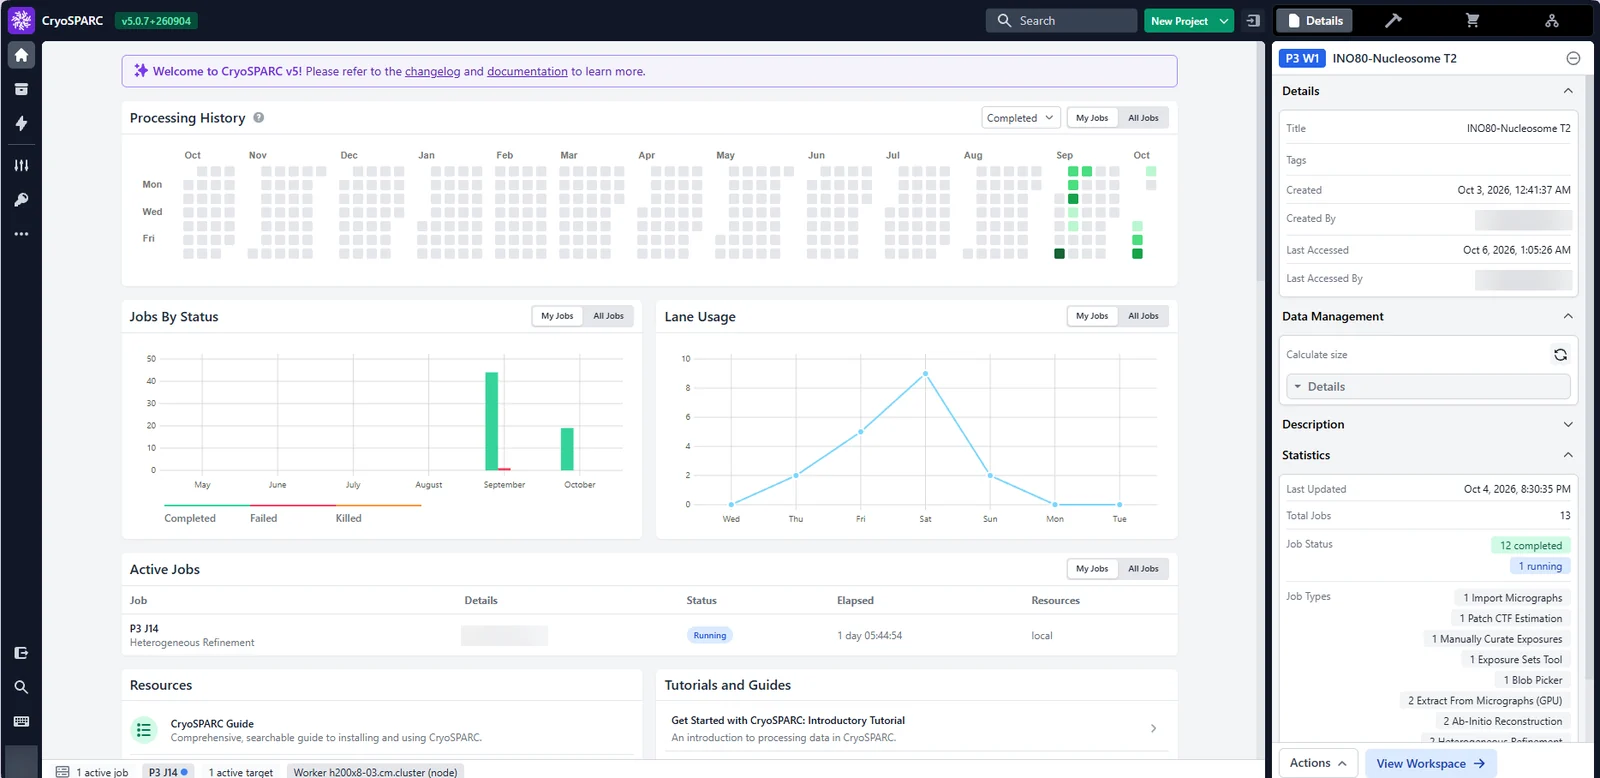Select All Jobs in Processing History
The width and height of the screenshot is (1600, 778).
(x=1143, y=118)
